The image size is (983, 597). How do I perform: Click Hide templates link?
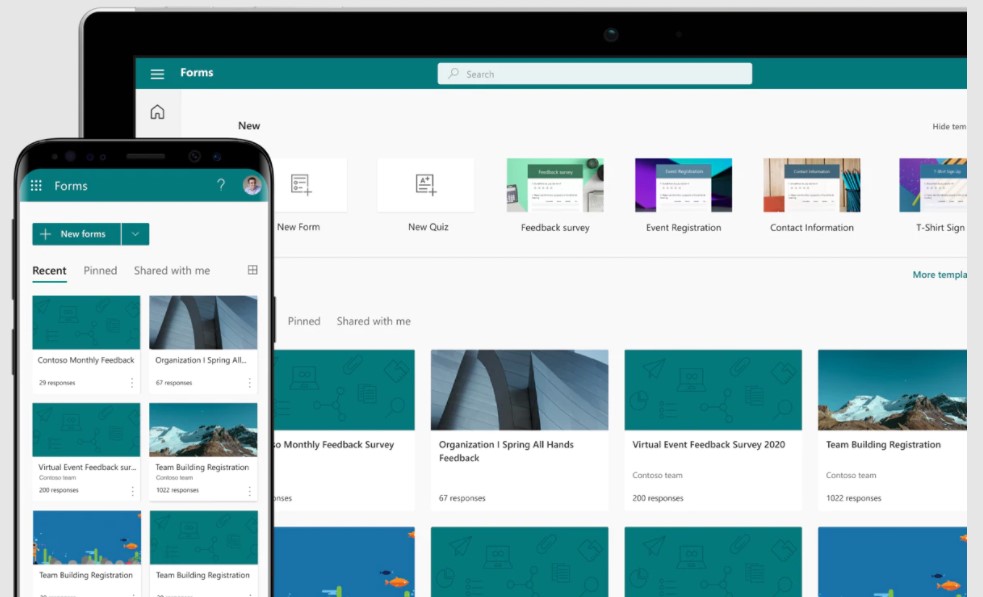[949, 126]
